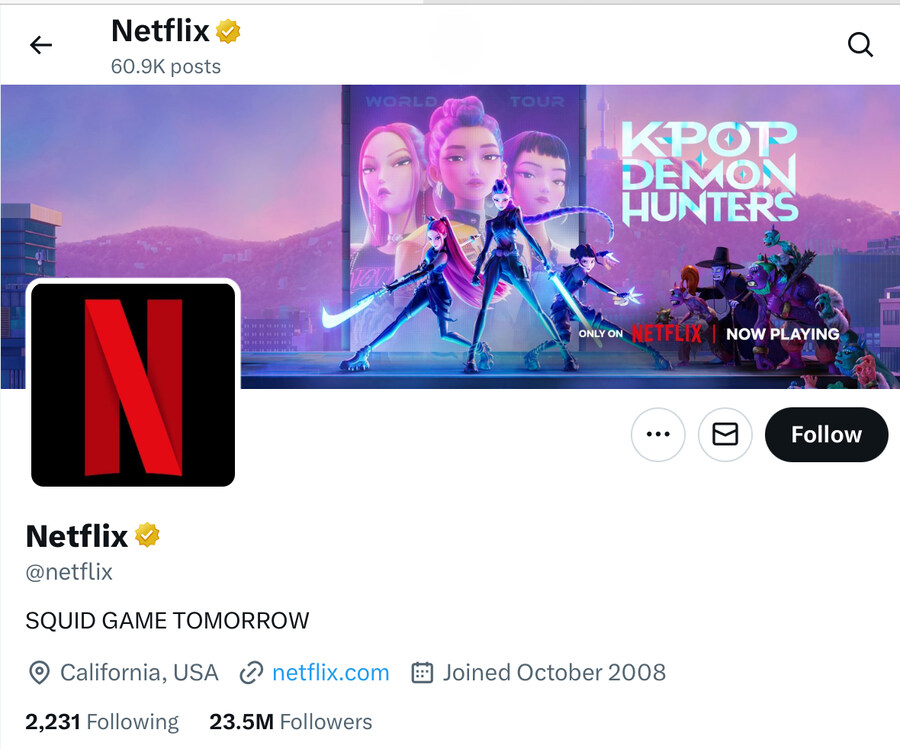View the 23.5M Followers list
The height and width of the screenshot is (749, 900).
coord(290,721)
